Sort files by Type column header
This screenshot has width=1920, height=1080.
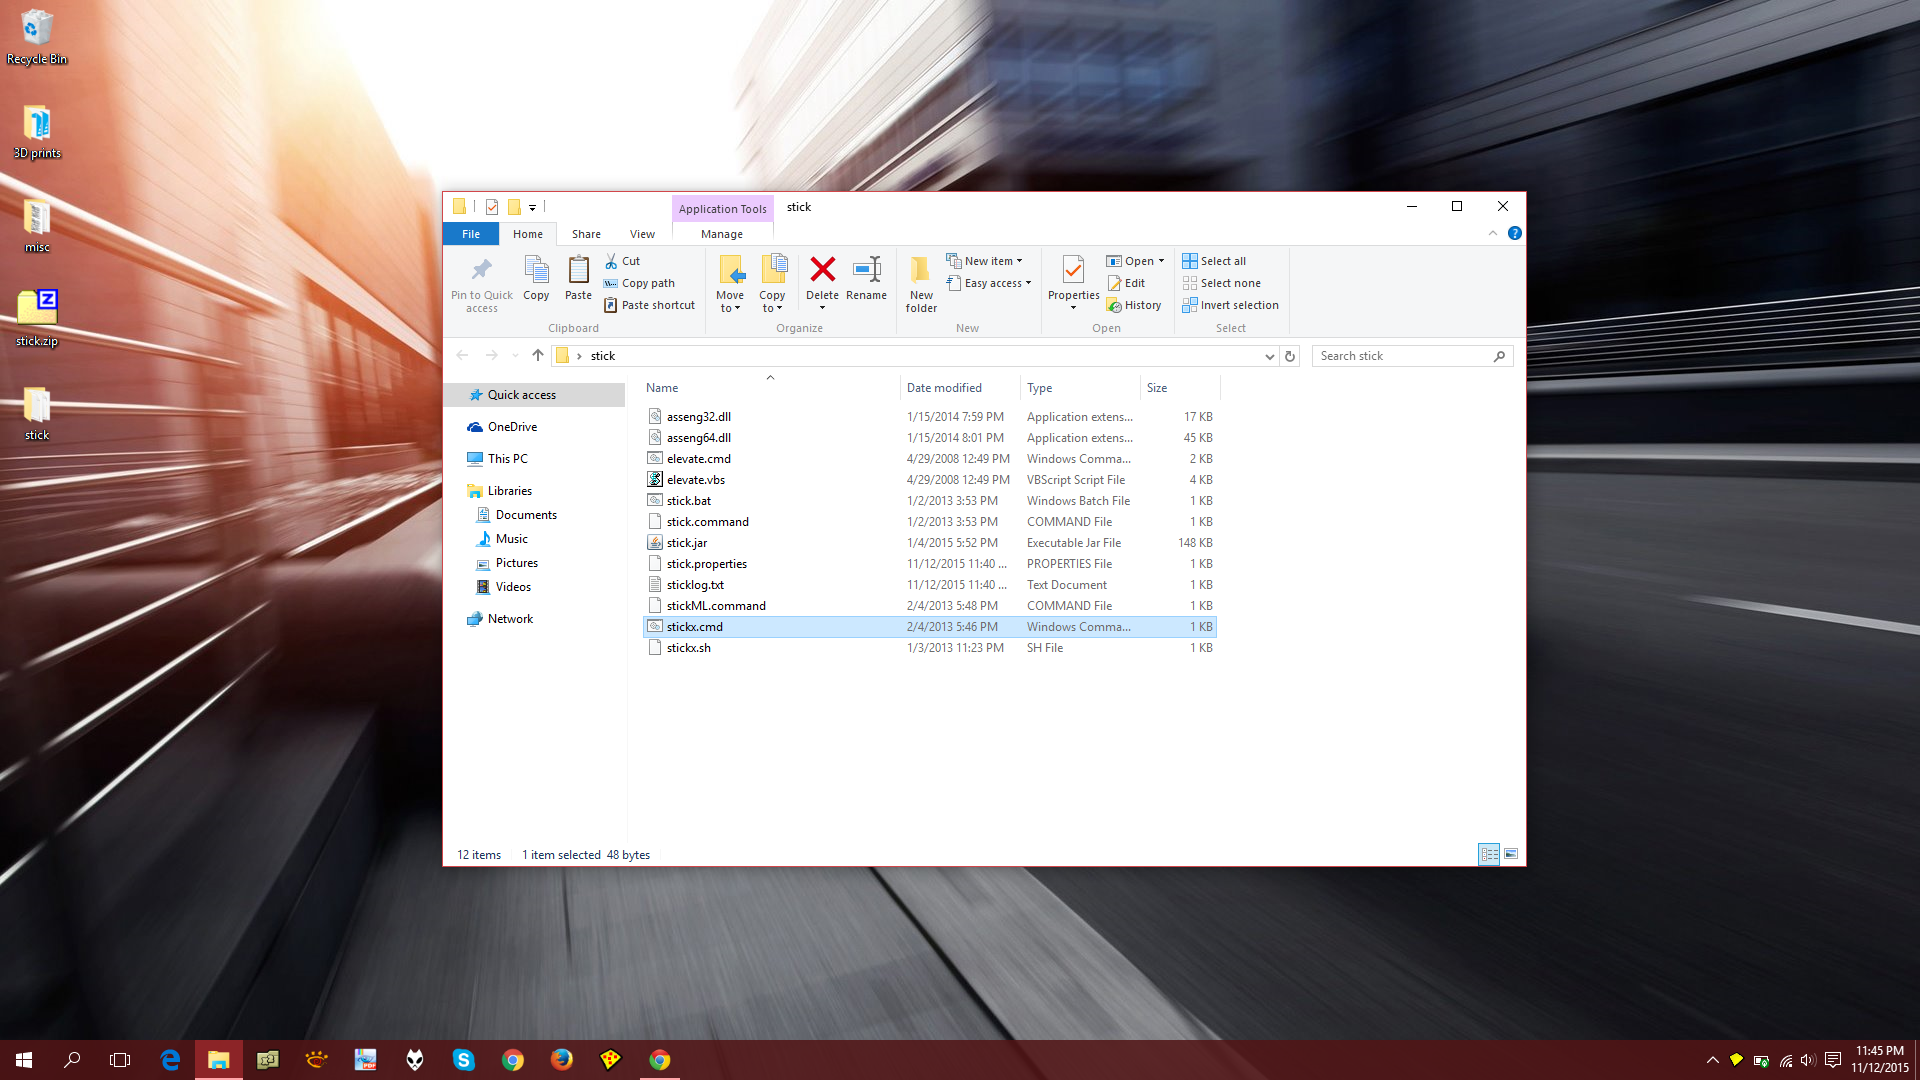tap(1080, 388)
